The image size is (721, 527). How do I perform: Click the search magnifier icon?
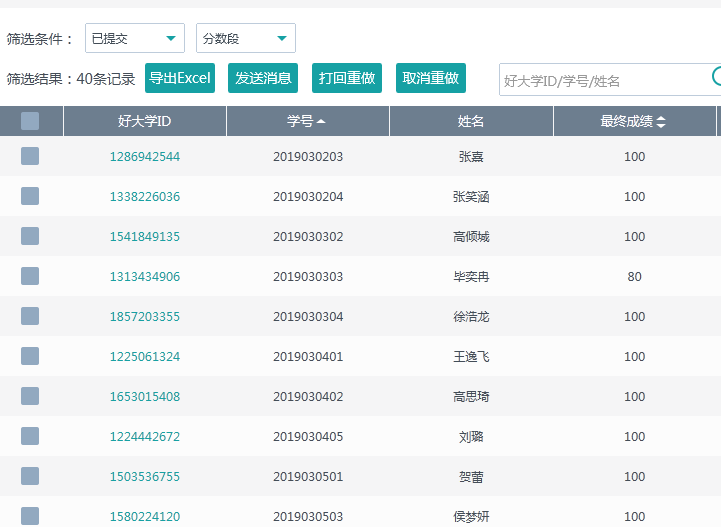(x=716, y=76)
